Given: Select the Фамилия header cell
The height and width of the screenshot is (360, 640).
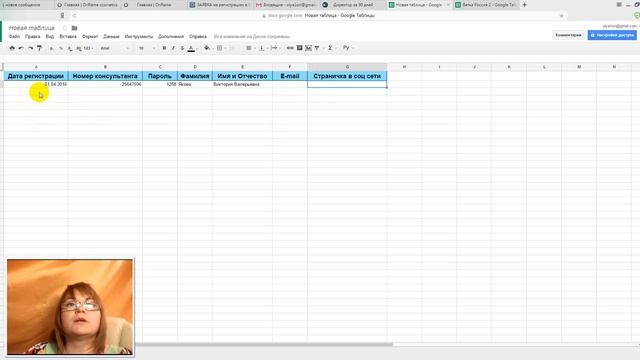Looking at the screenshot, I should [195, 76].
